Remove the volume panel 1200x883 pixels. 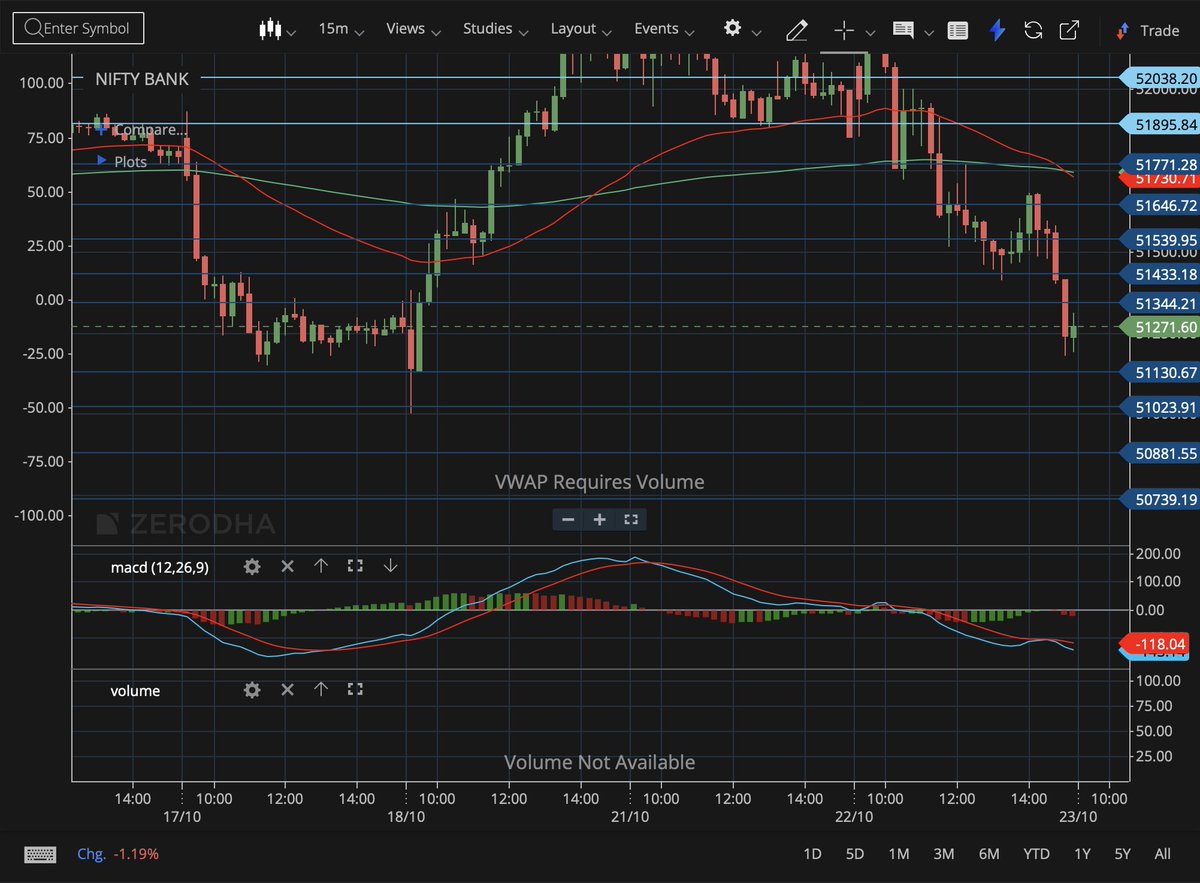tap(287, 690)
